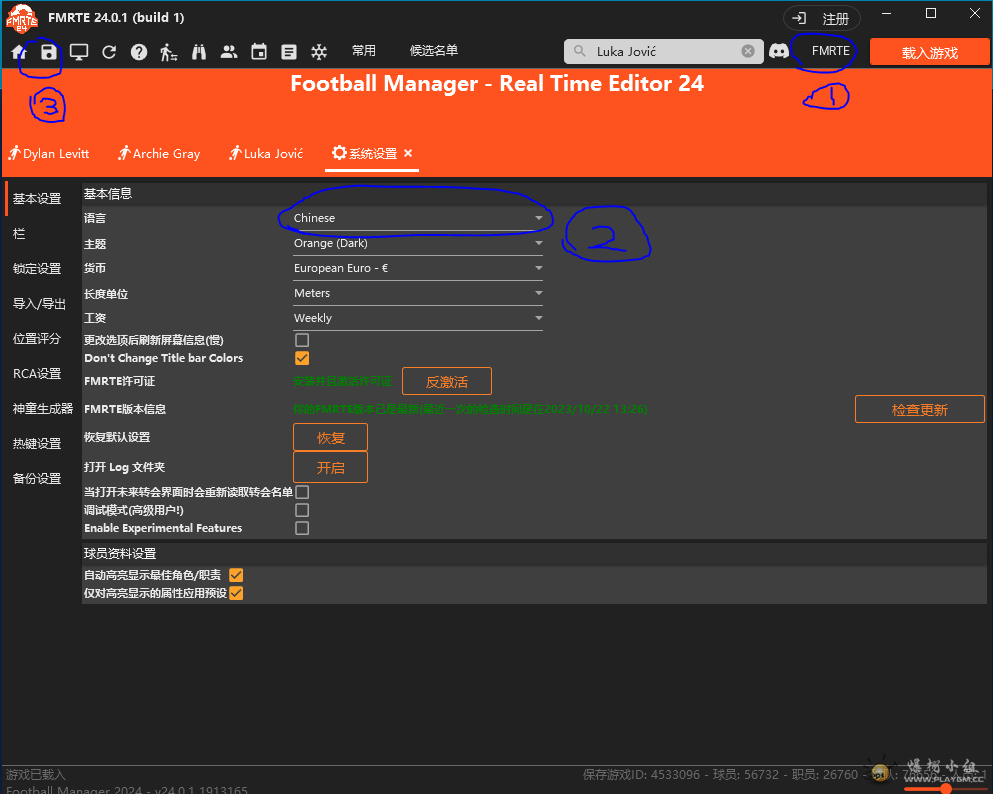Open the 工资 Weekly dropdown
Viewport: 993px width, 794px height.
418,318
